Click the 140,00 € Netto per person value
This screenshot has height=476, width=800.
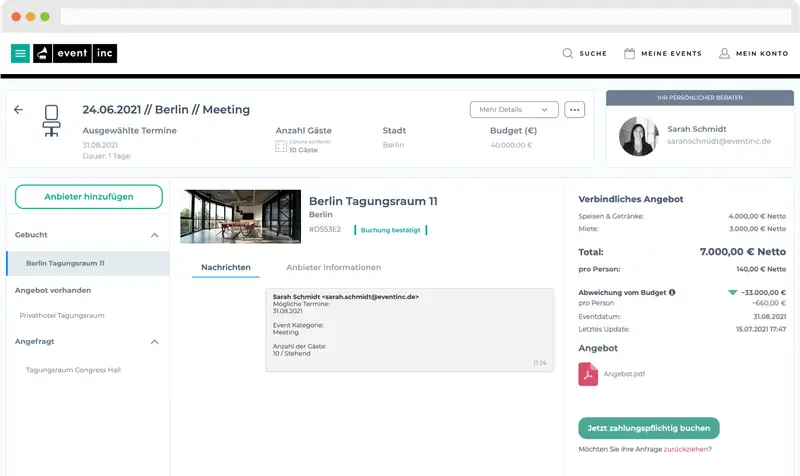tap(761, 269)
